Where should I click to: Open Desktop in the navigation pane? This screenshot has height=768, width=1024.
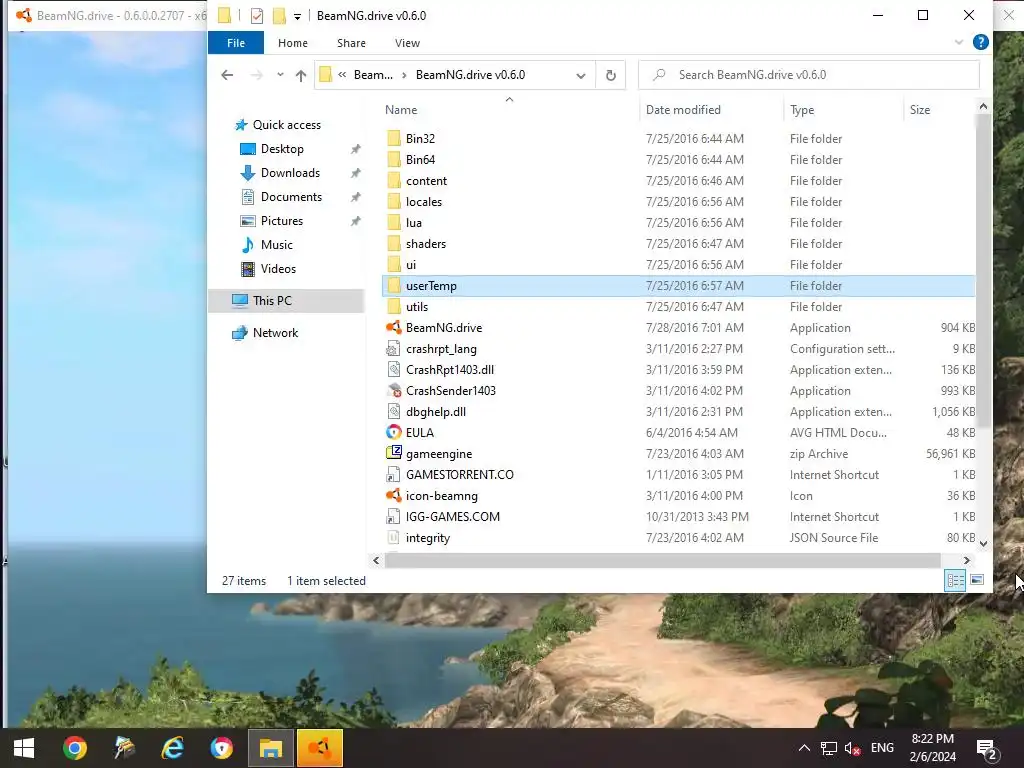tap(282, 149)
